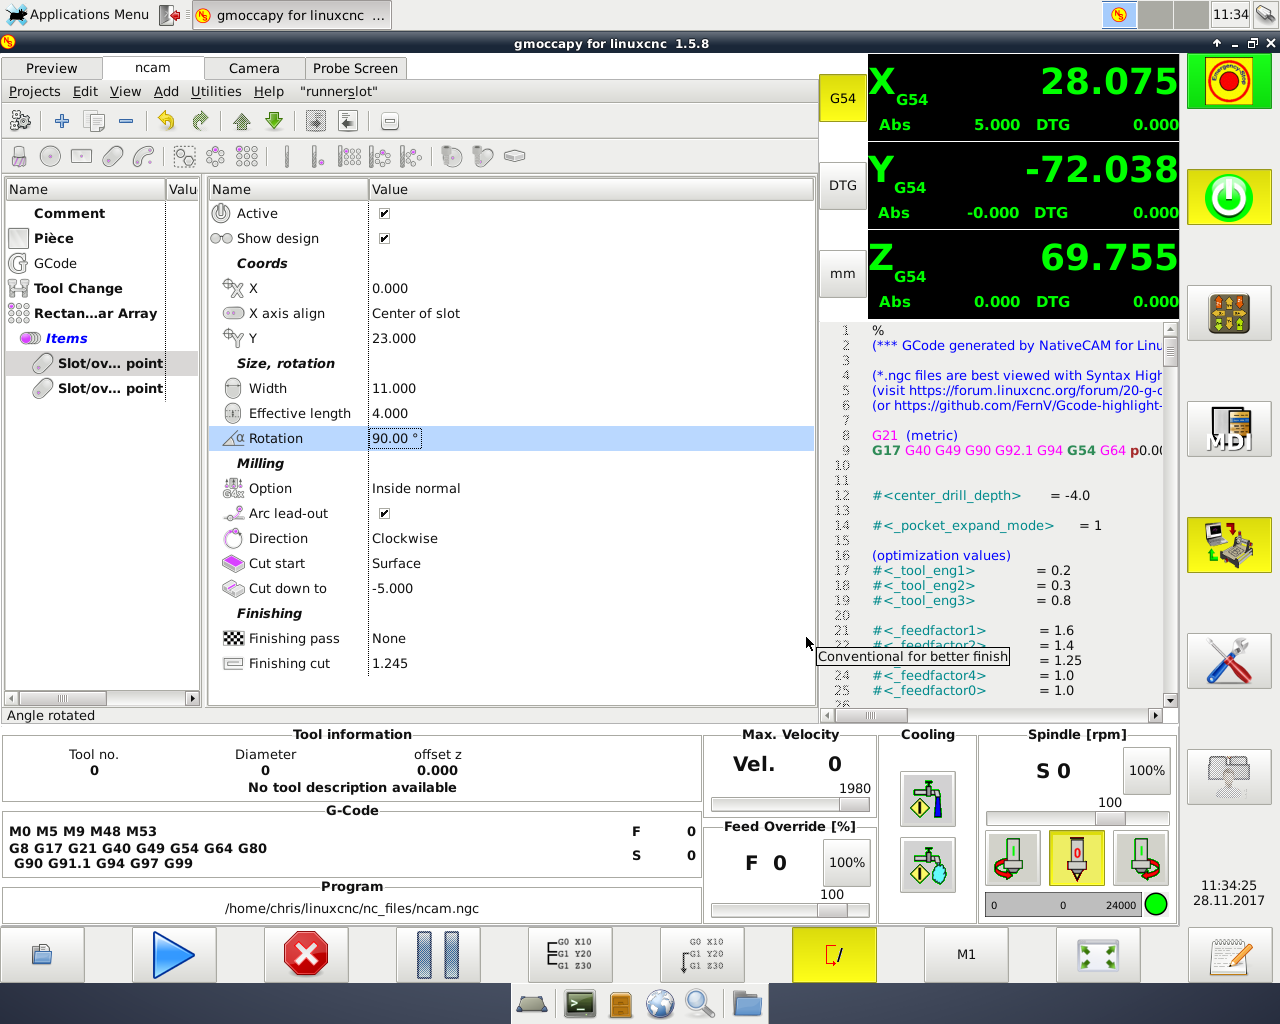Switch to Probe Screen tab
1280x1024 pixels.
(355, 68)
